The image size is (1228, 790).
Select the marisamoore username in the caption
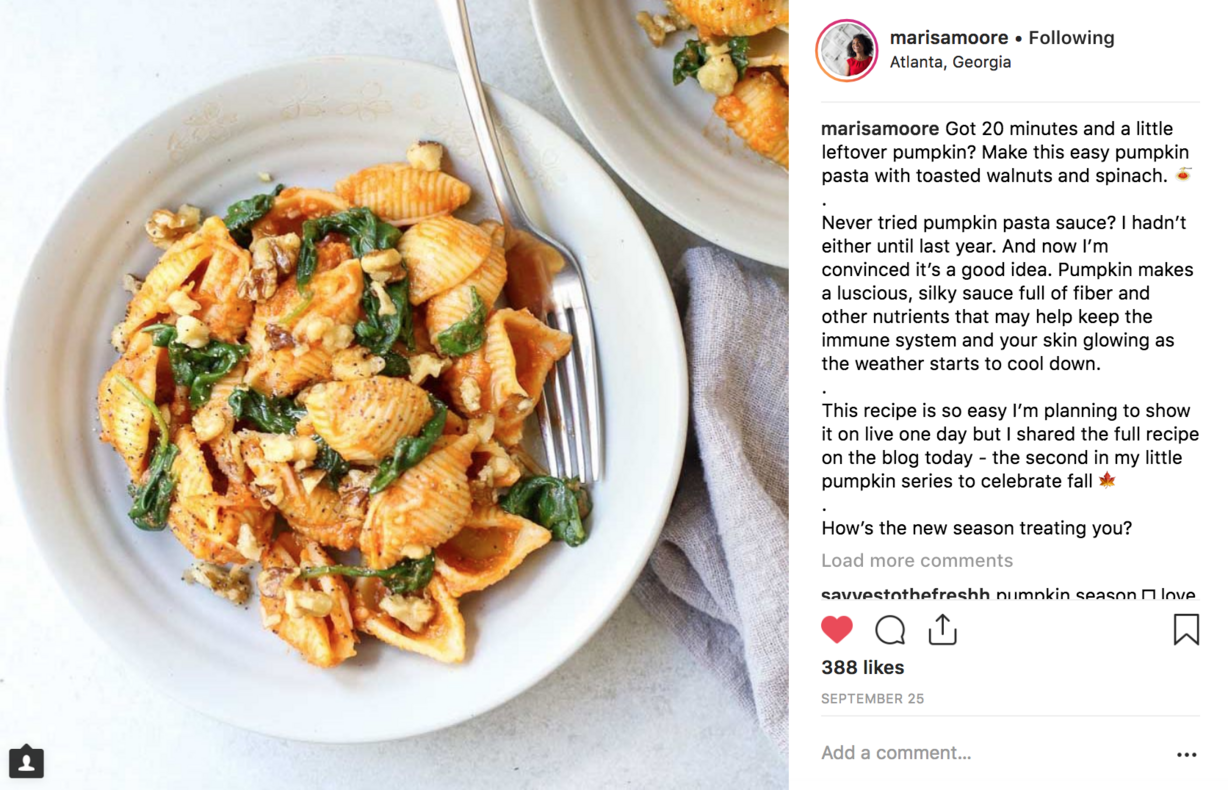tap(880, 129)
